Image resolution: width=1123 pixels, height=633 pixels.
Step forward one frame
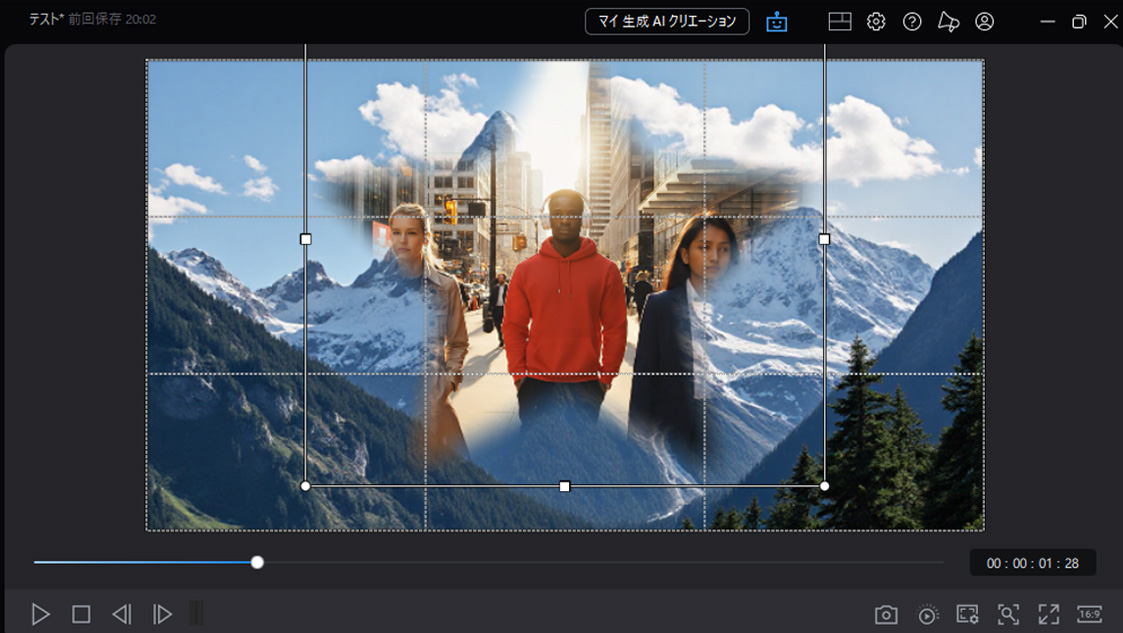(163, 613)
